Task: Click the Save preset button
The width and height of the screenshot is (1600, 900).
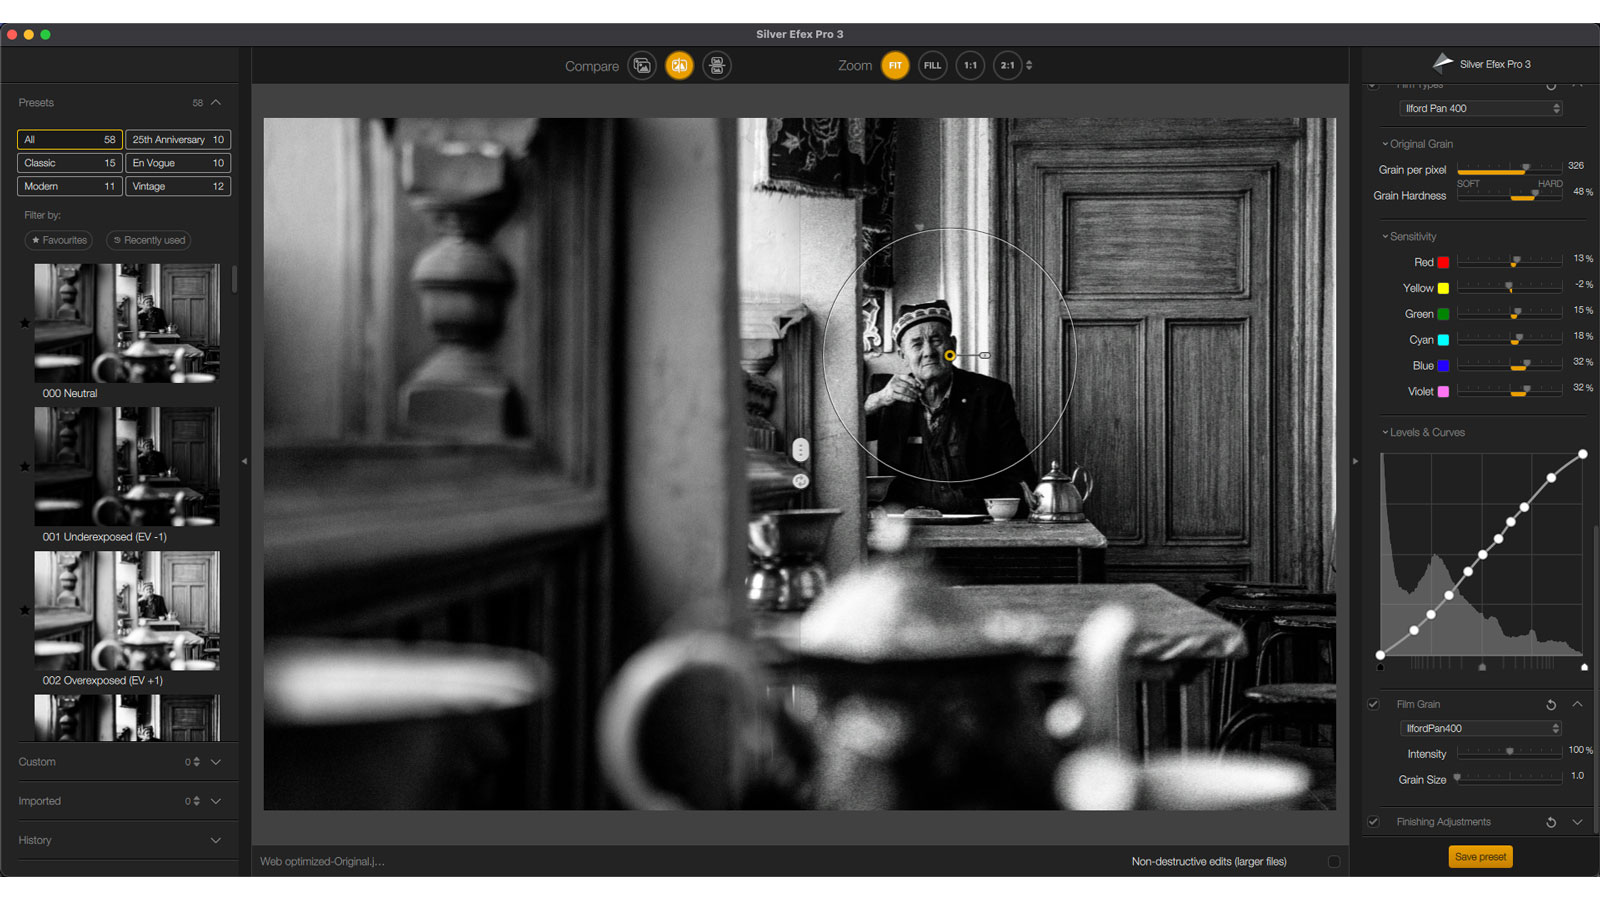Action: (1480, 857)
